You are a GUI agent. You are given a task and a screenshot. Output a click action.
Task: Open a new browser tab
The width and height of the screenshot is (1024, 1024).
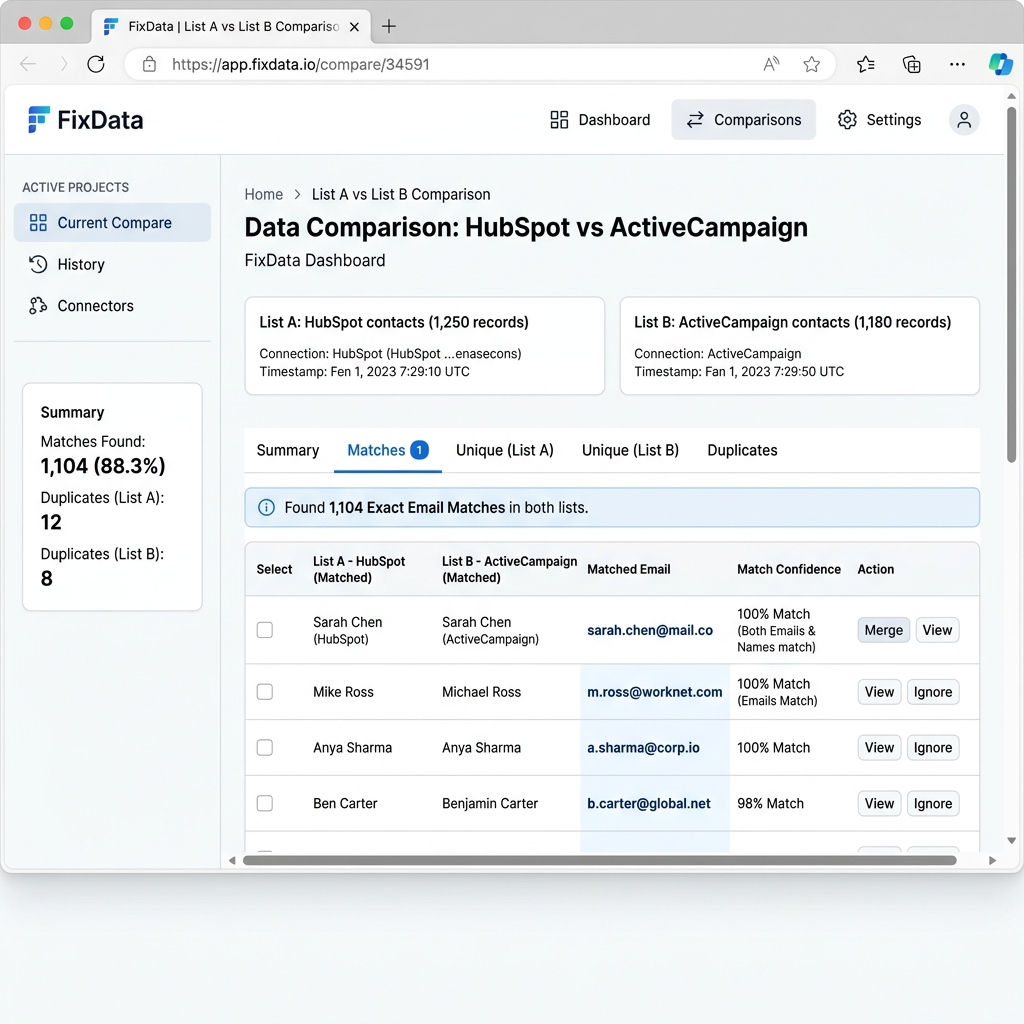click(389, 26)
